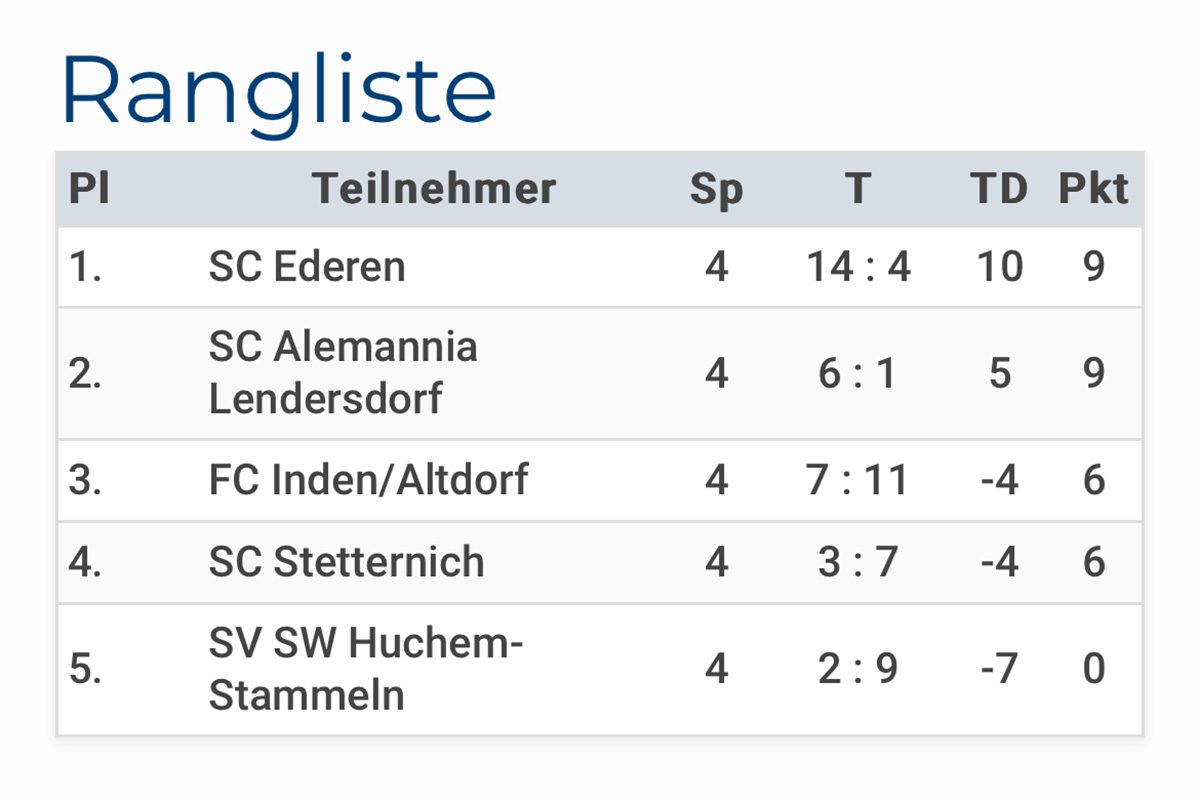The image size is (1200, 800).
Task: Click the 14 : 4 goals cell
Action: click(x=858, y=267)
